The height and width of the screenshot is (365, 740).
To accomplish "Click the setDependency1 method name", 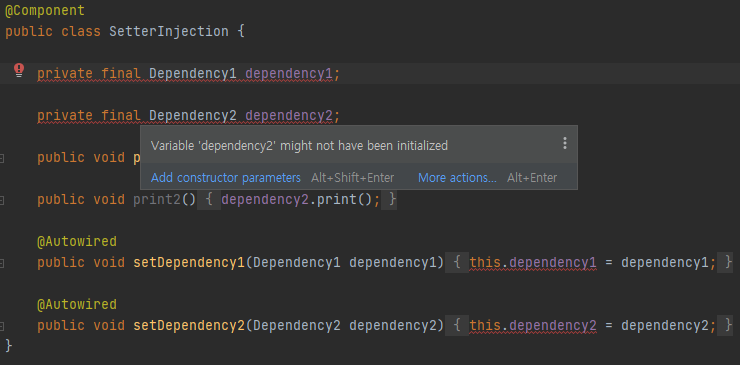I will coord(189,262).
